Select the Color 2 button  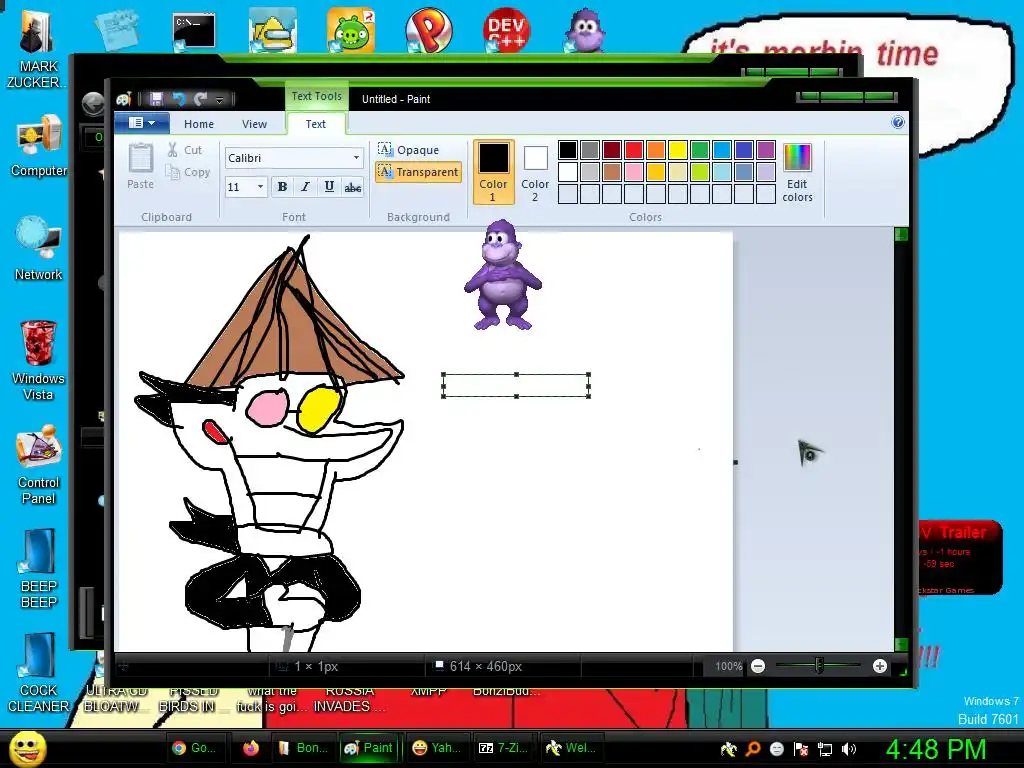535,172
